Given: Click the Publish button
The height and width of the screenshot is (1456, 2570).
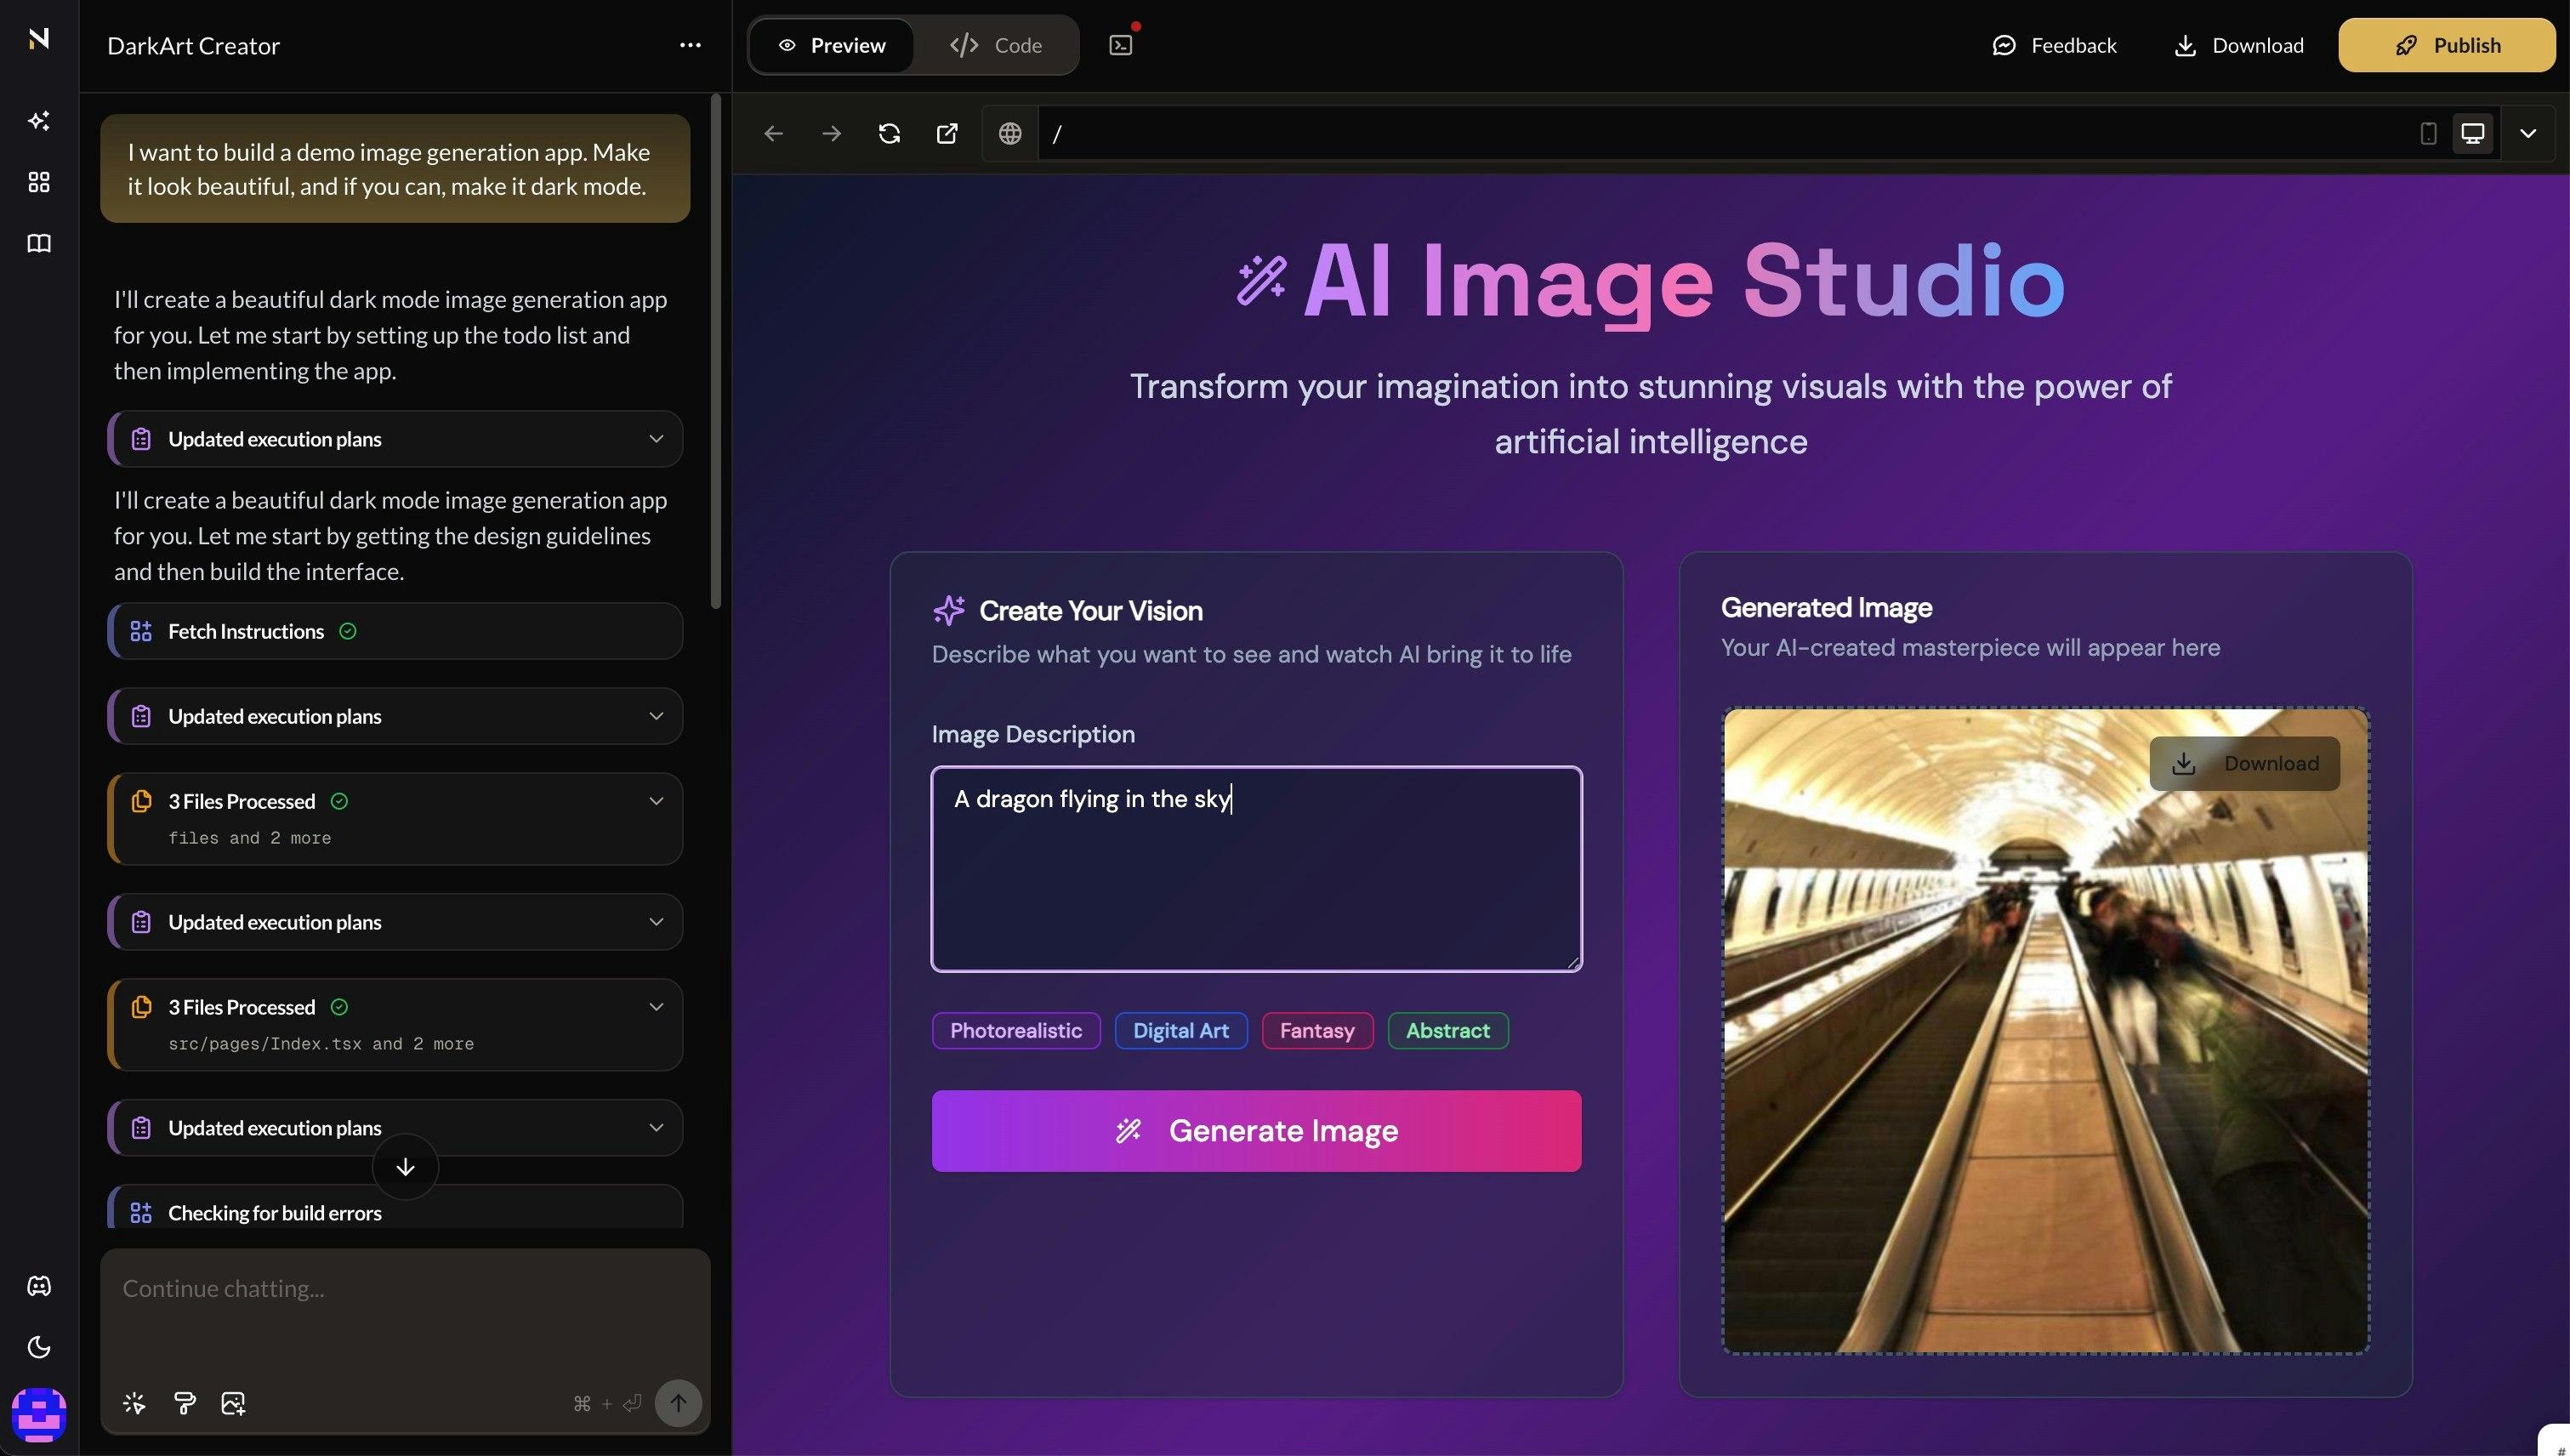Looking at the screenshot, I should coord(2445,45).
